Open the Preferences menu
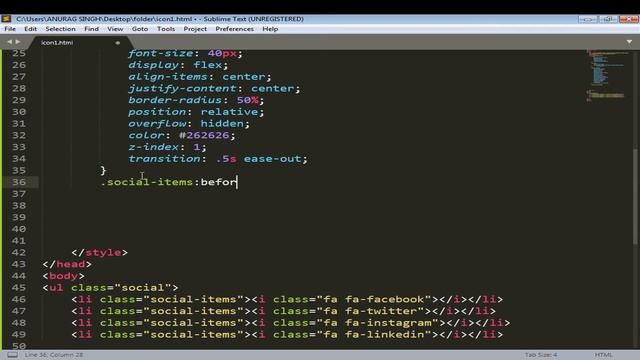The width and height of the screenshot is (640, 360). click(x=234, y=29)
